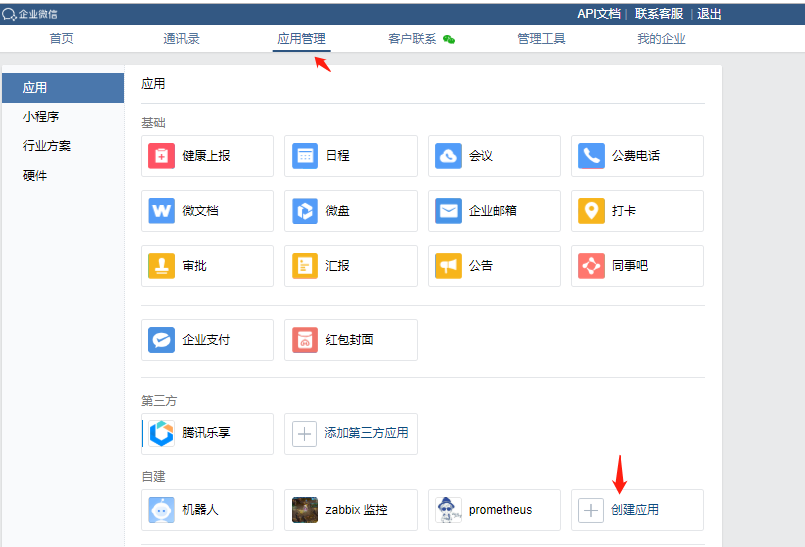
Task: Click WeChat icon beside 客户联系
Action: click(449, 39)
